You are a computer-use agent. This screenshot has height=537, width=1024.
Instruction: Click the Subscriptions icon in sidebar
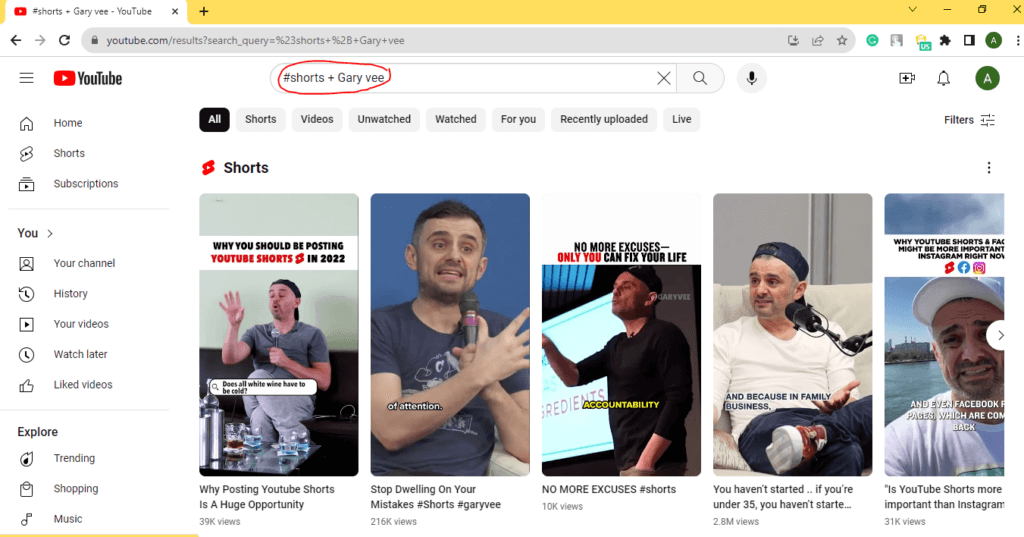coord(26,184)
